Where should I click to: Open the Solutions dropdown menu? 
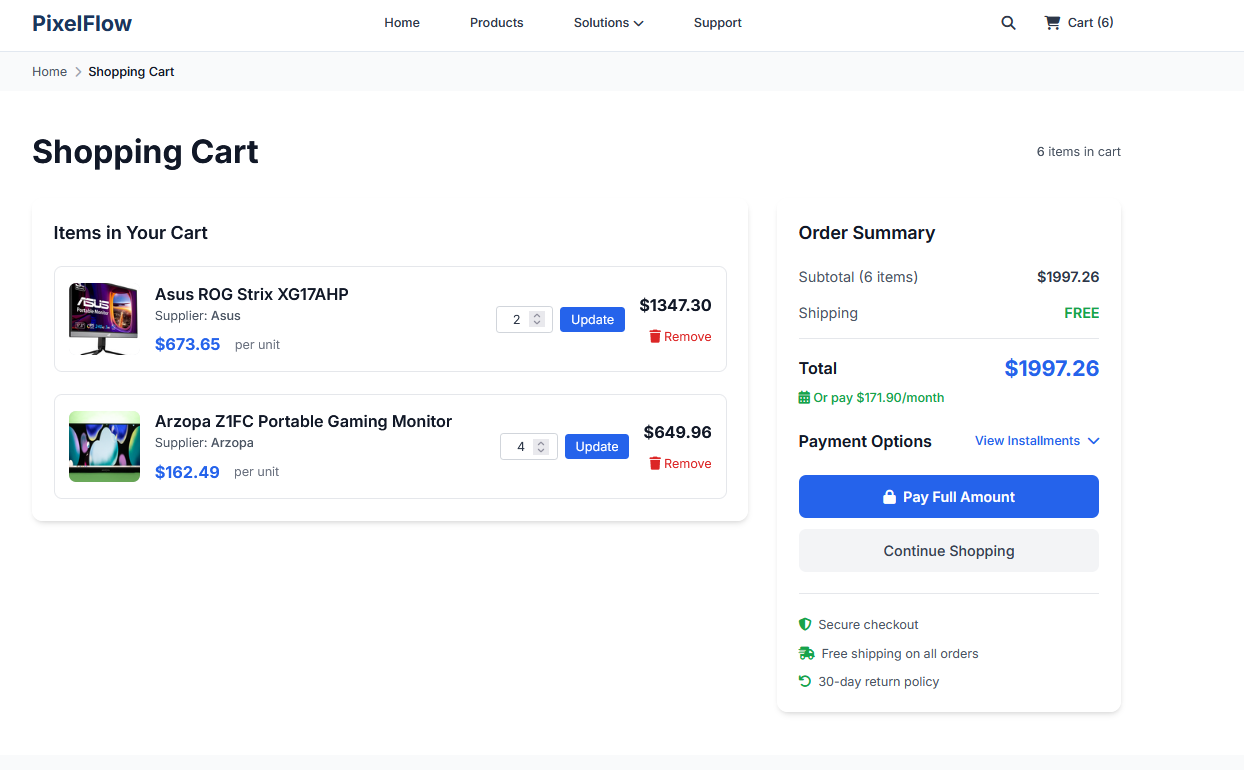[608, 23]
